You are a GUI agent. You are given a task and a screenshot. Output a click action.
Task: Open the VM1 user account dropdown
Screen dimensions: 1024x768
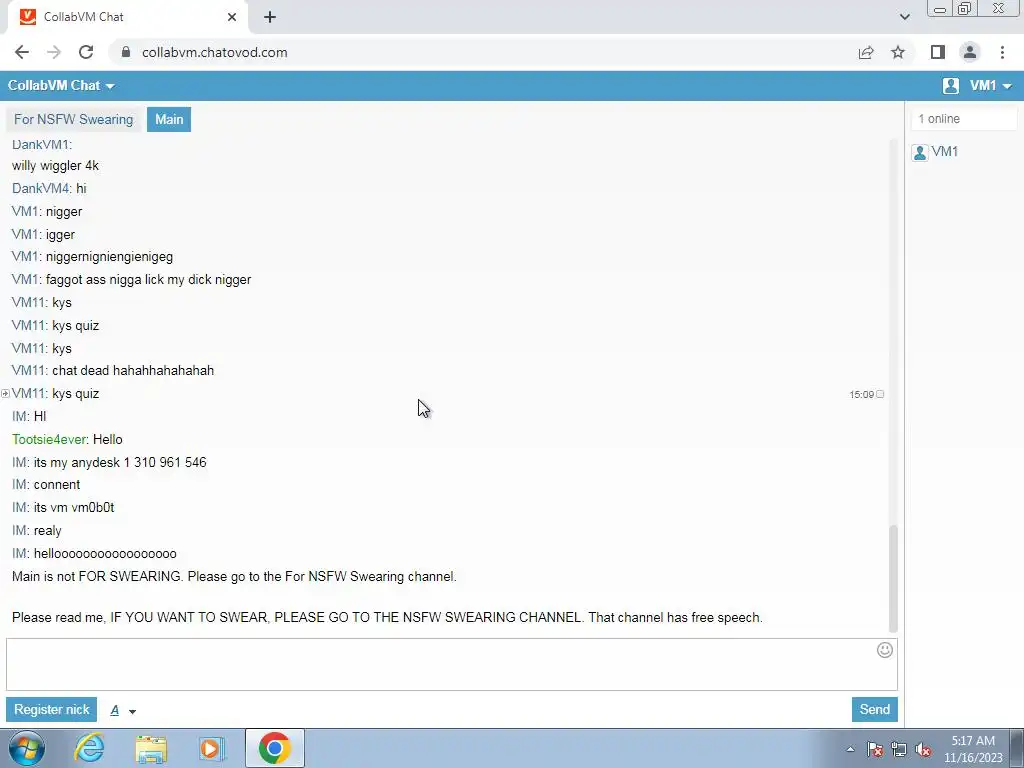click(990, 86)
